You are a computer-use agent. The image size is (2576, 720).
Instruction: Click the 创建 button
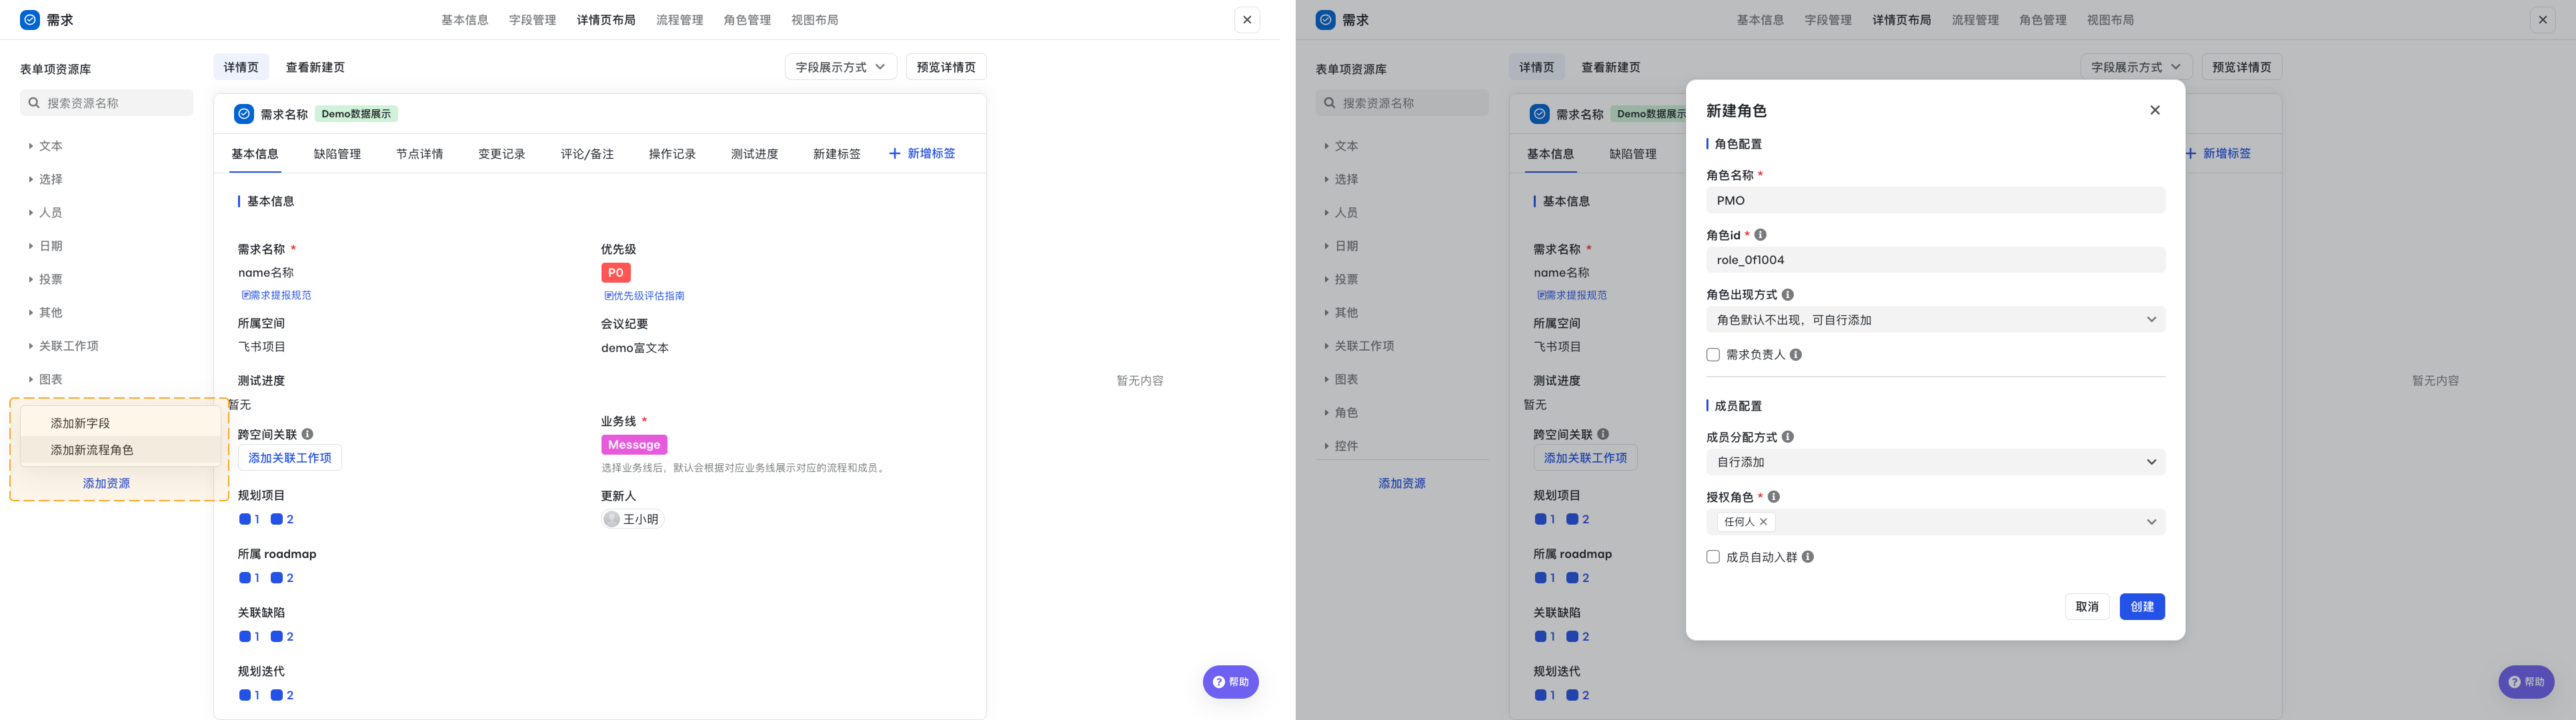(2142, 607)
